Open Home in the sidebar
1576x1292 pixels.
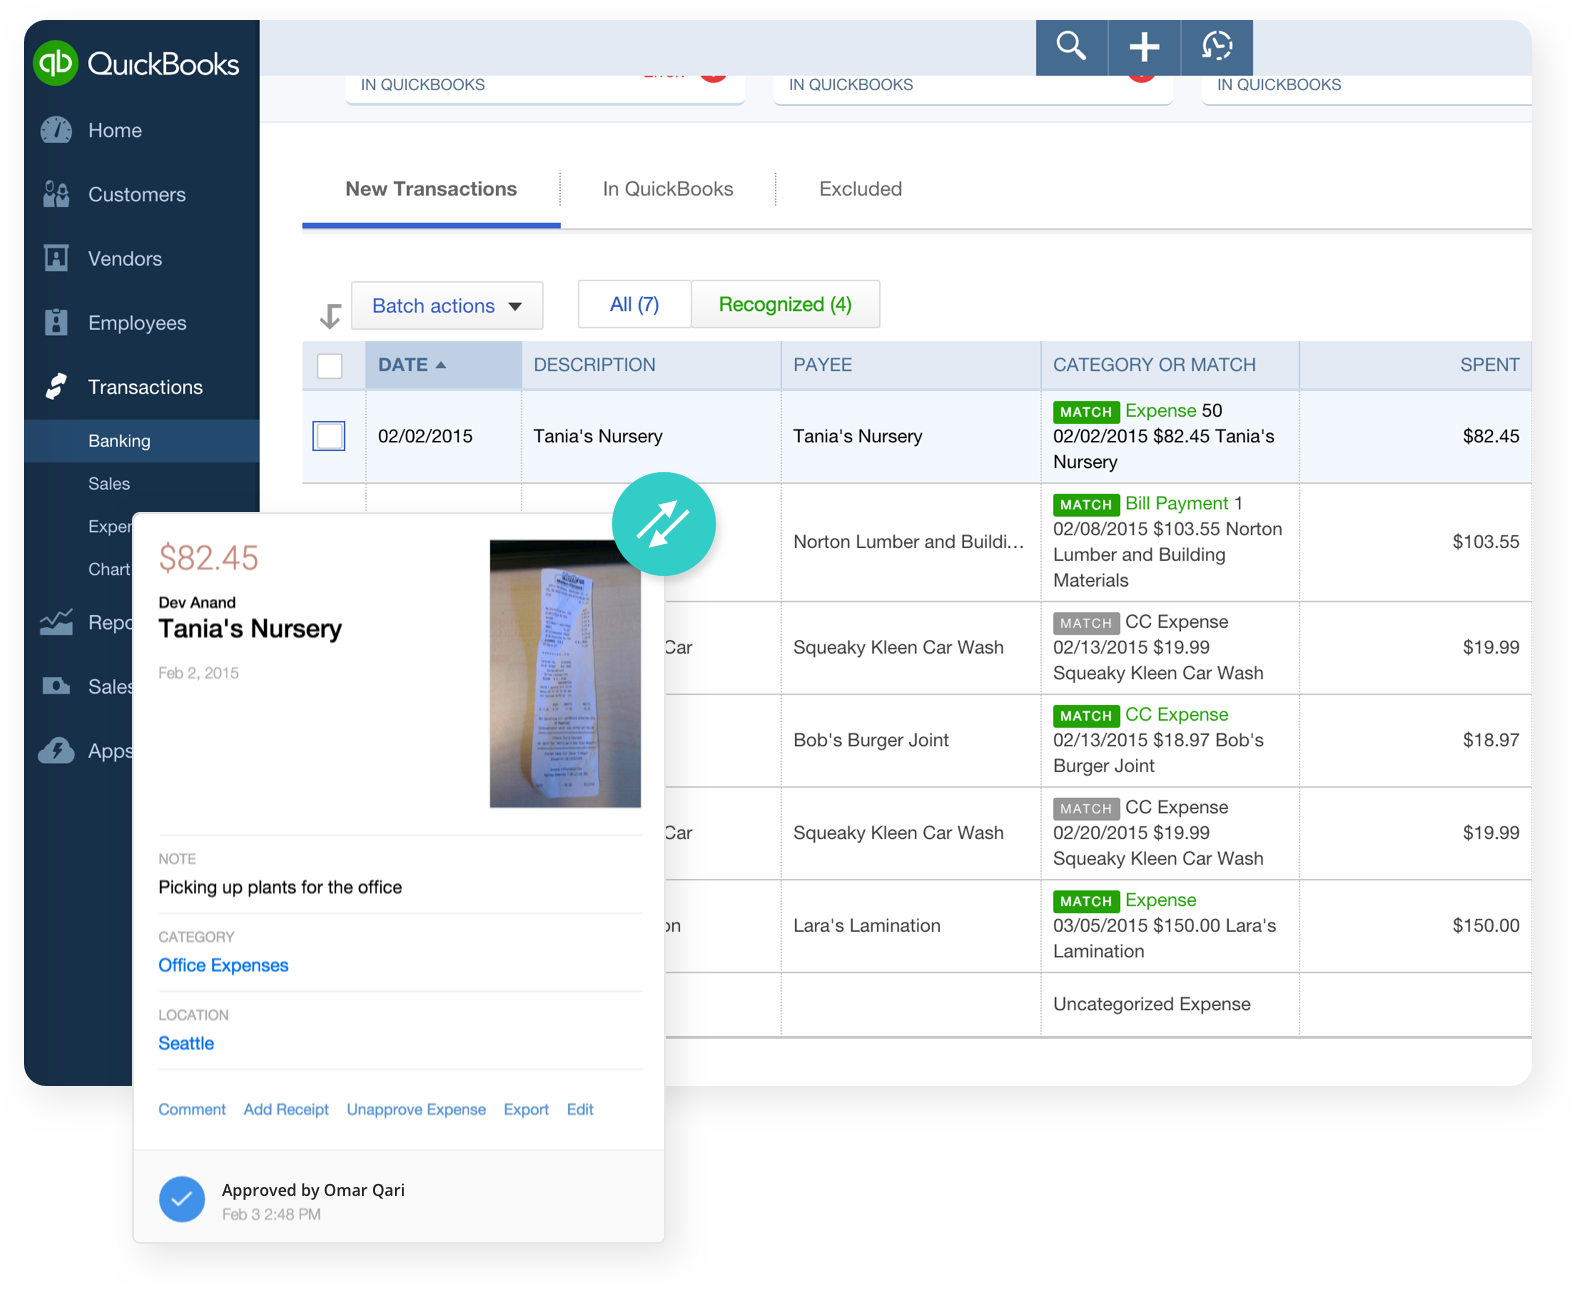click(x=115, y=130)
